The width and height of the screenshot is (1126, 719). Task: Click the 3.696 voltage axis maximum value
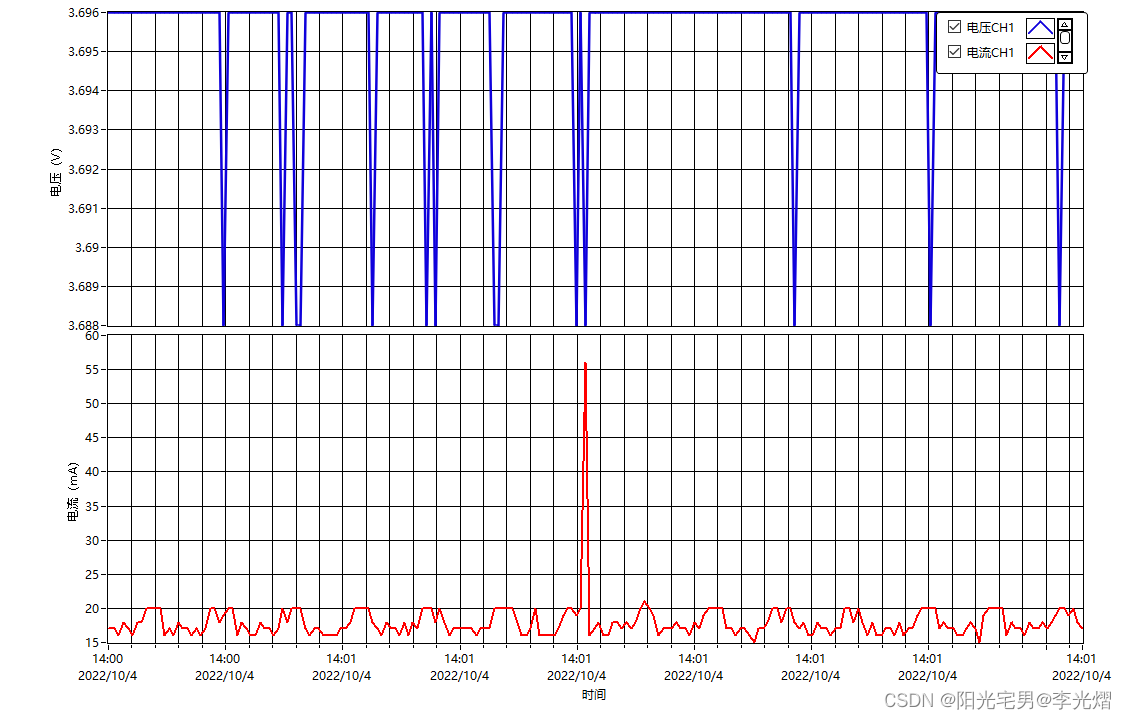pyautogui.click(x=83, y=12)
